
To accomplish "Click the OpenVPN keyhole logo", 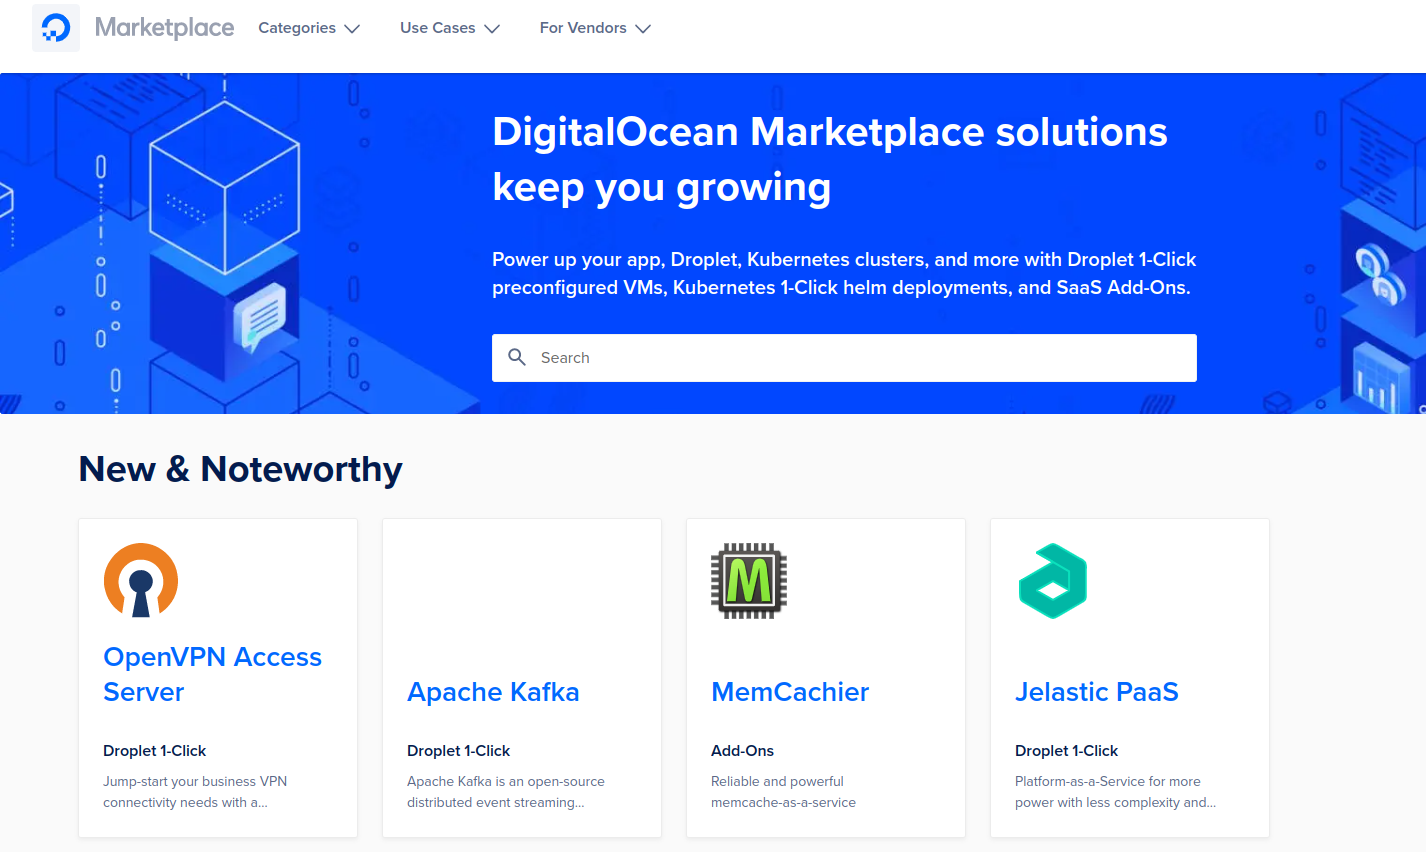I will 141,580.
